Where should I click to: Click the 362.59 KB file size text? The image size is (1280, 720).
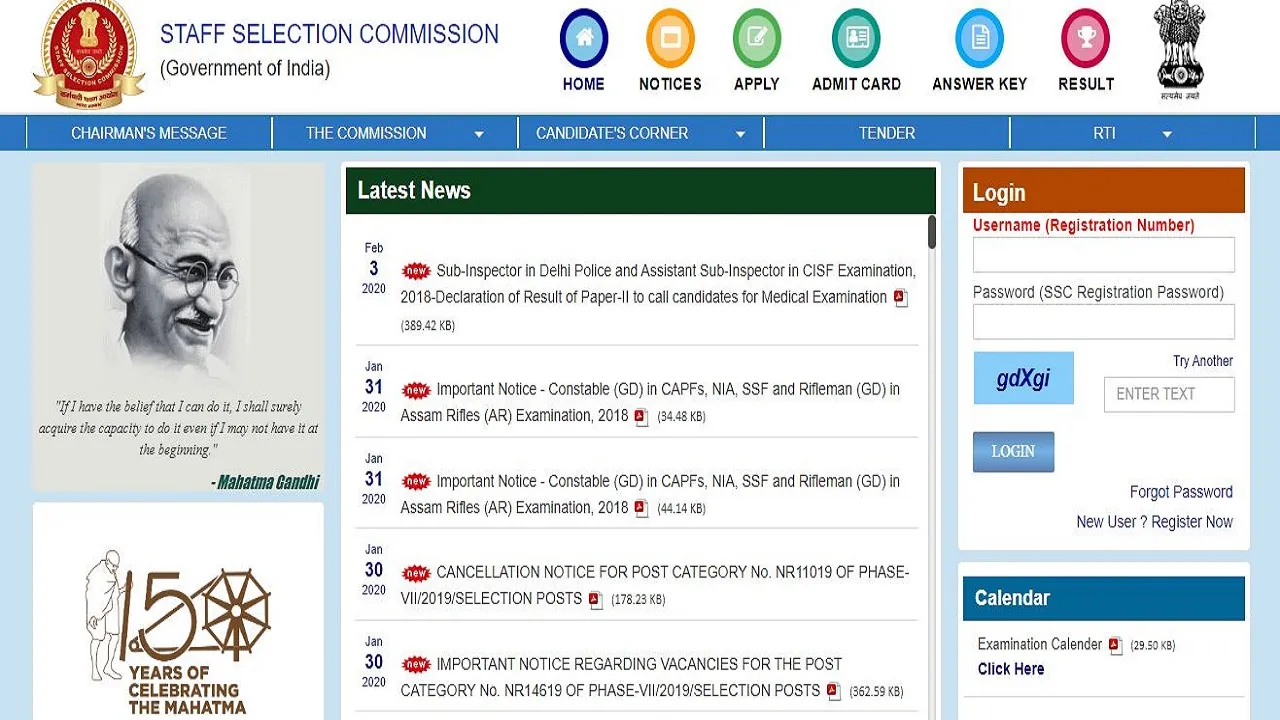pos(876,691)
